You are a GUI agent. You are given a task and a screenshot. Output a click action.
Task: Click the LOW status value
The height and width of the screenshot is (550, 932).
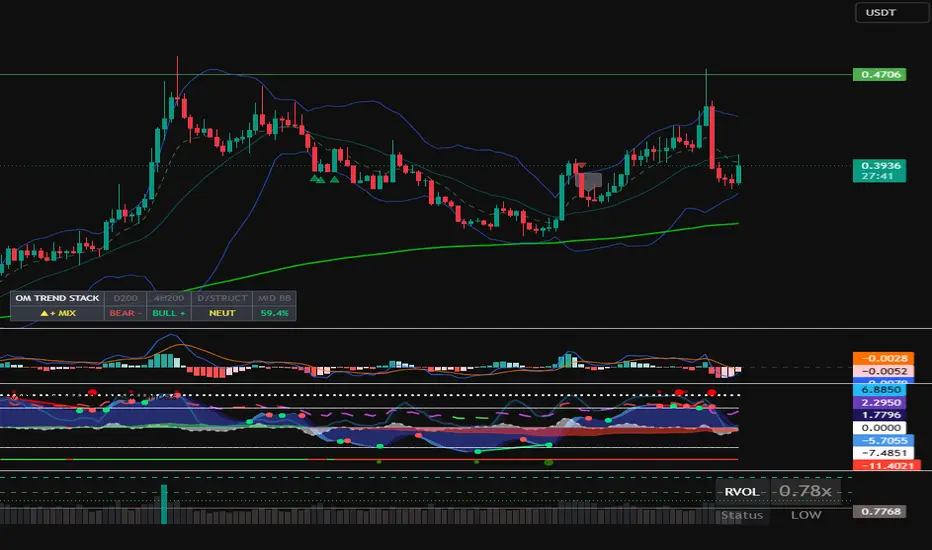(806, 516)
